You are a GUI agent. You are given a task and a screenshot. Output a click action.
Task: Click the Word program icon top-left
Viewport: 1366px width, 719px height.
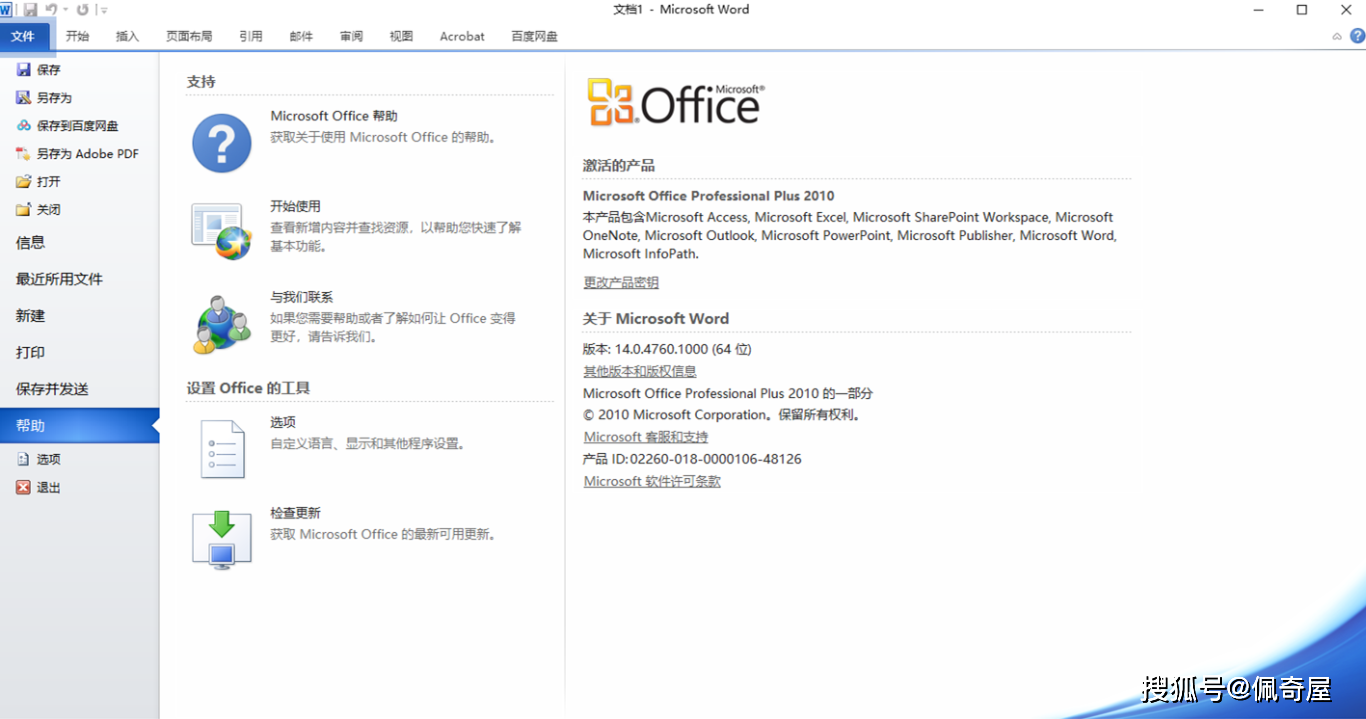click(8, 9)
